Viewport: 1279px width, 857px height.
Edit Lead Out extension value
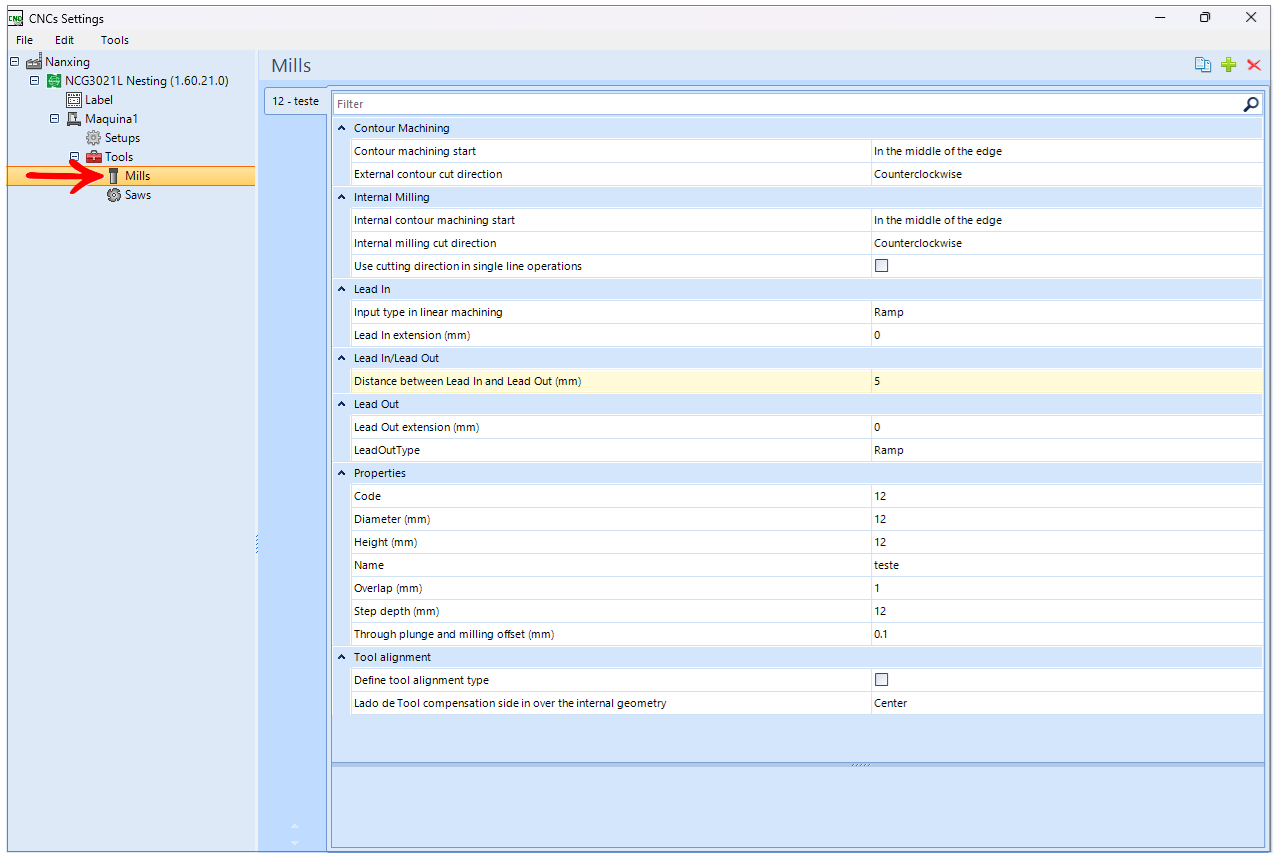1067,427
